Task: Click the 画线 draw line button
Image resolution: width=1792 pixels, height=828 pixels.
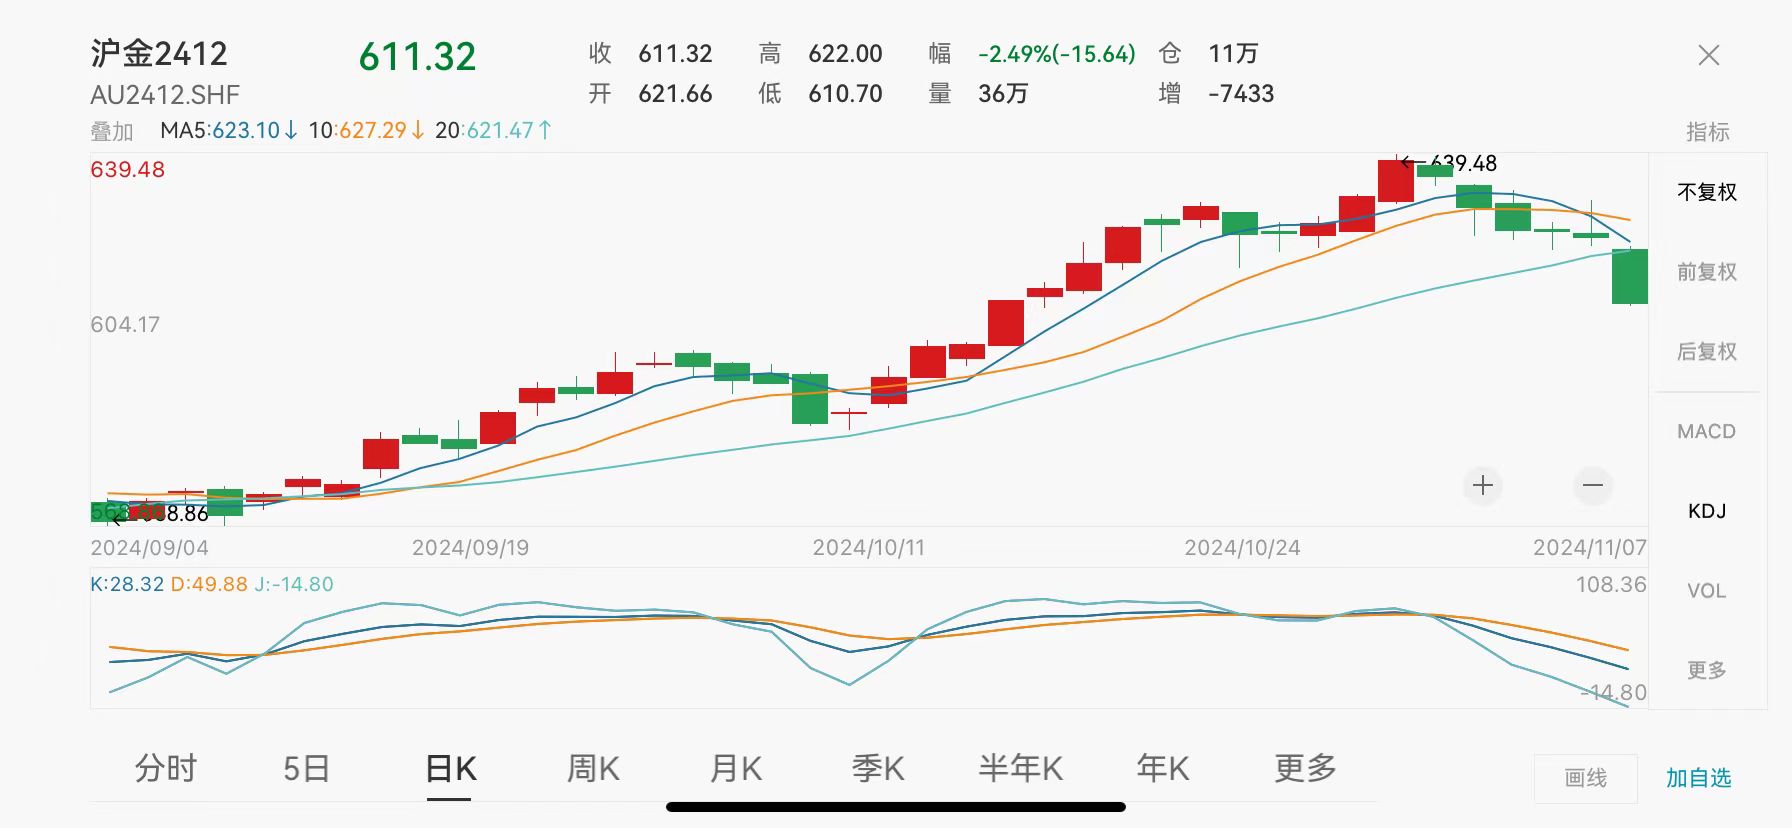Action: pyautogui.click(x=1585, y=778)
